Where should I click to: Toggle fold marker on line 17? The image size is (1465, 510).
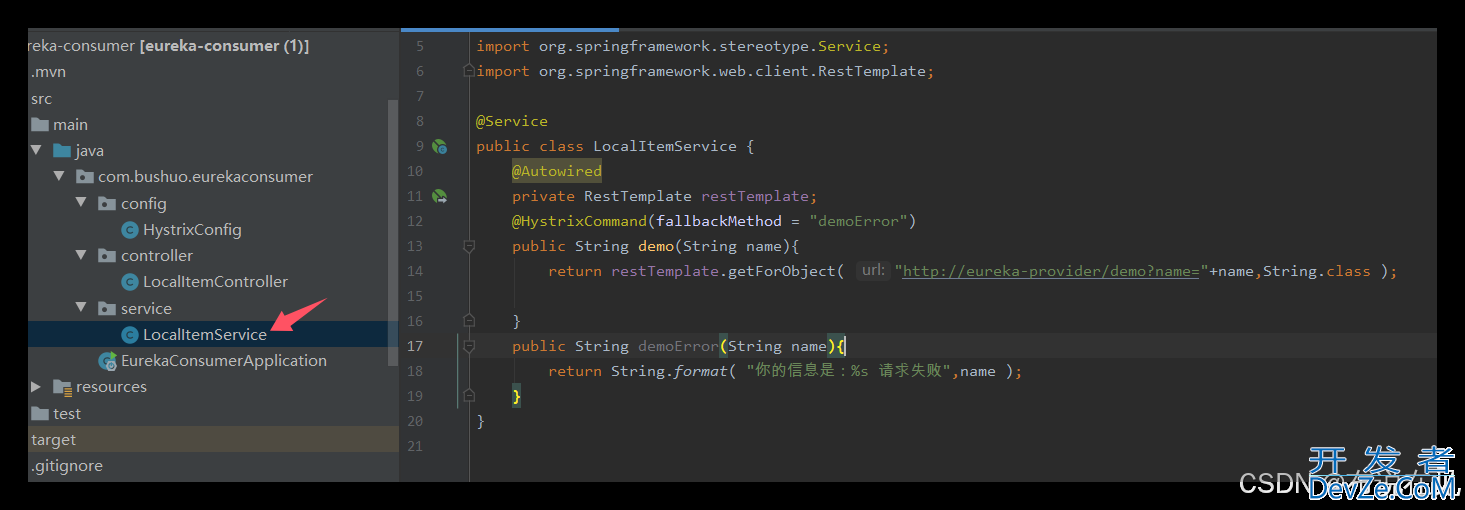[468, 346]
